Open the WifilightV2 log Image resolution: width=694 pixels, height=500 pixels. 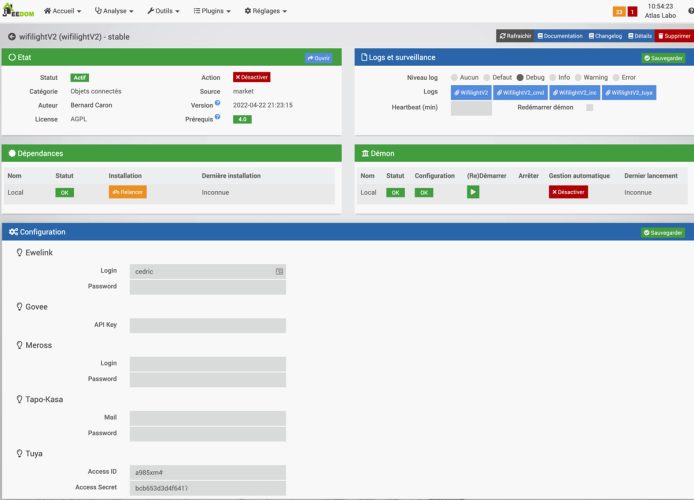pos(471,92)
